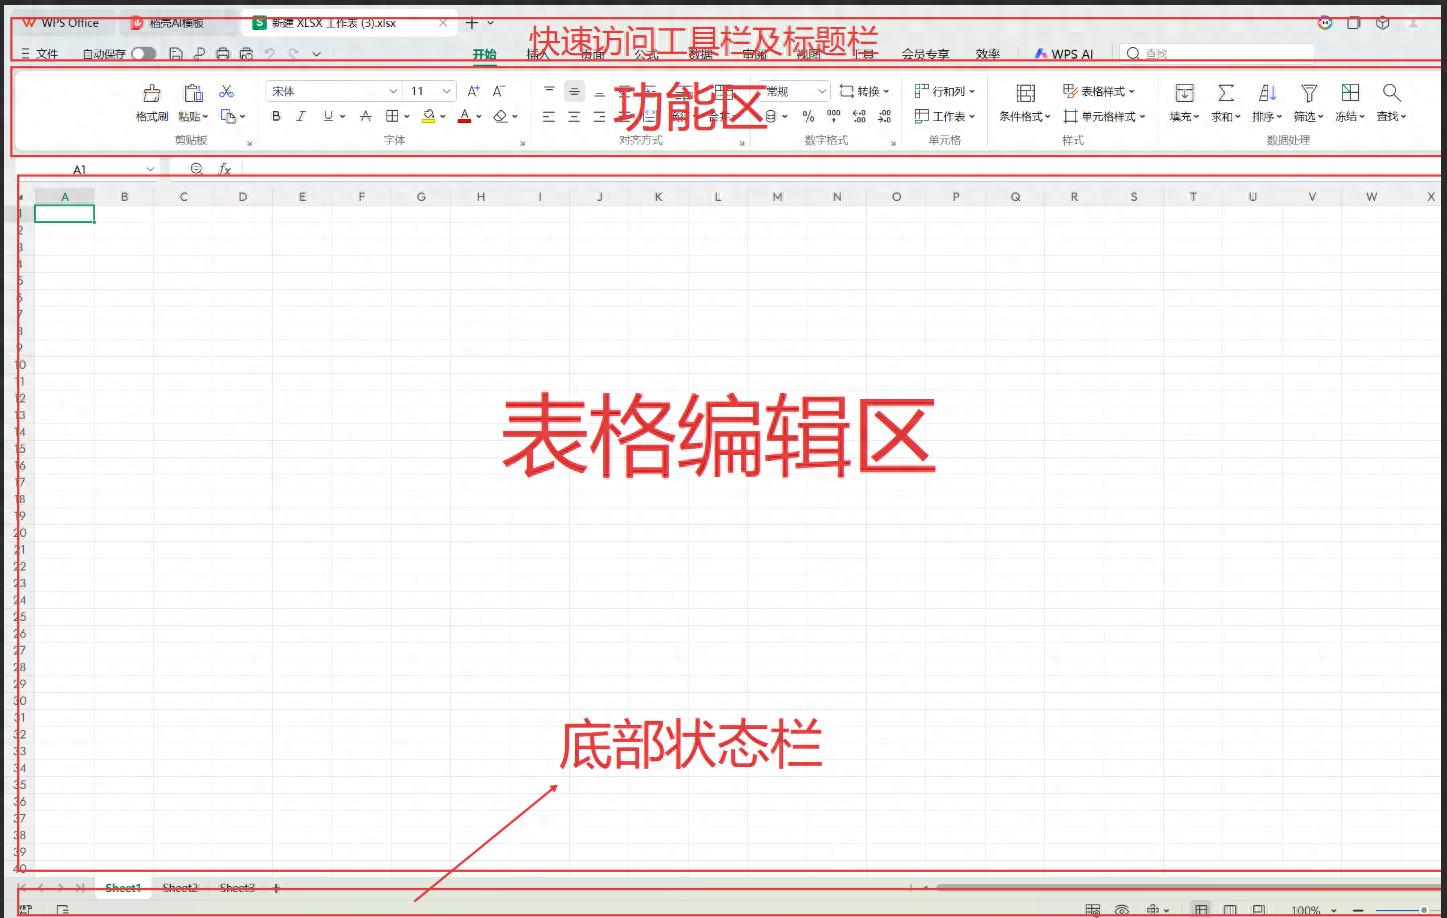Click the Cut scissors icon
The width and height of the screenshot is (1447, 918).
pos(227,91)
